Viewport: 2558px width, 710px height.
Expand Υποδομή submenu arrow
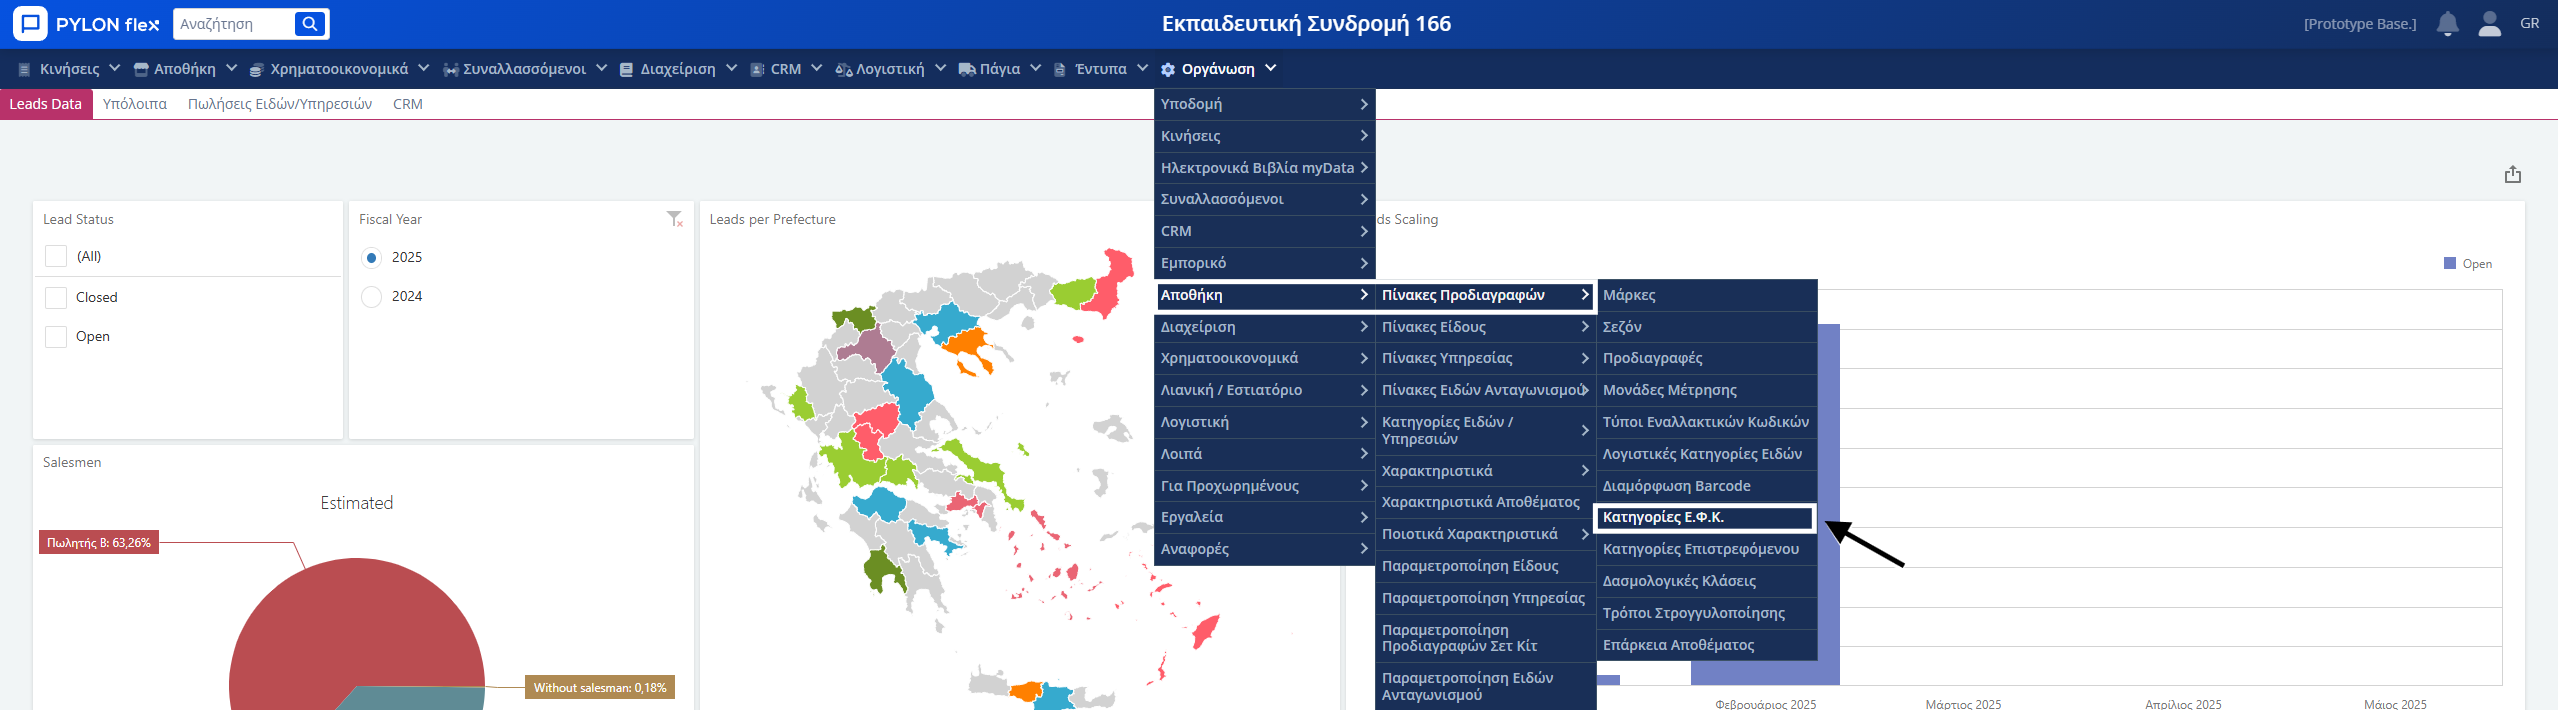[1364, 104]
